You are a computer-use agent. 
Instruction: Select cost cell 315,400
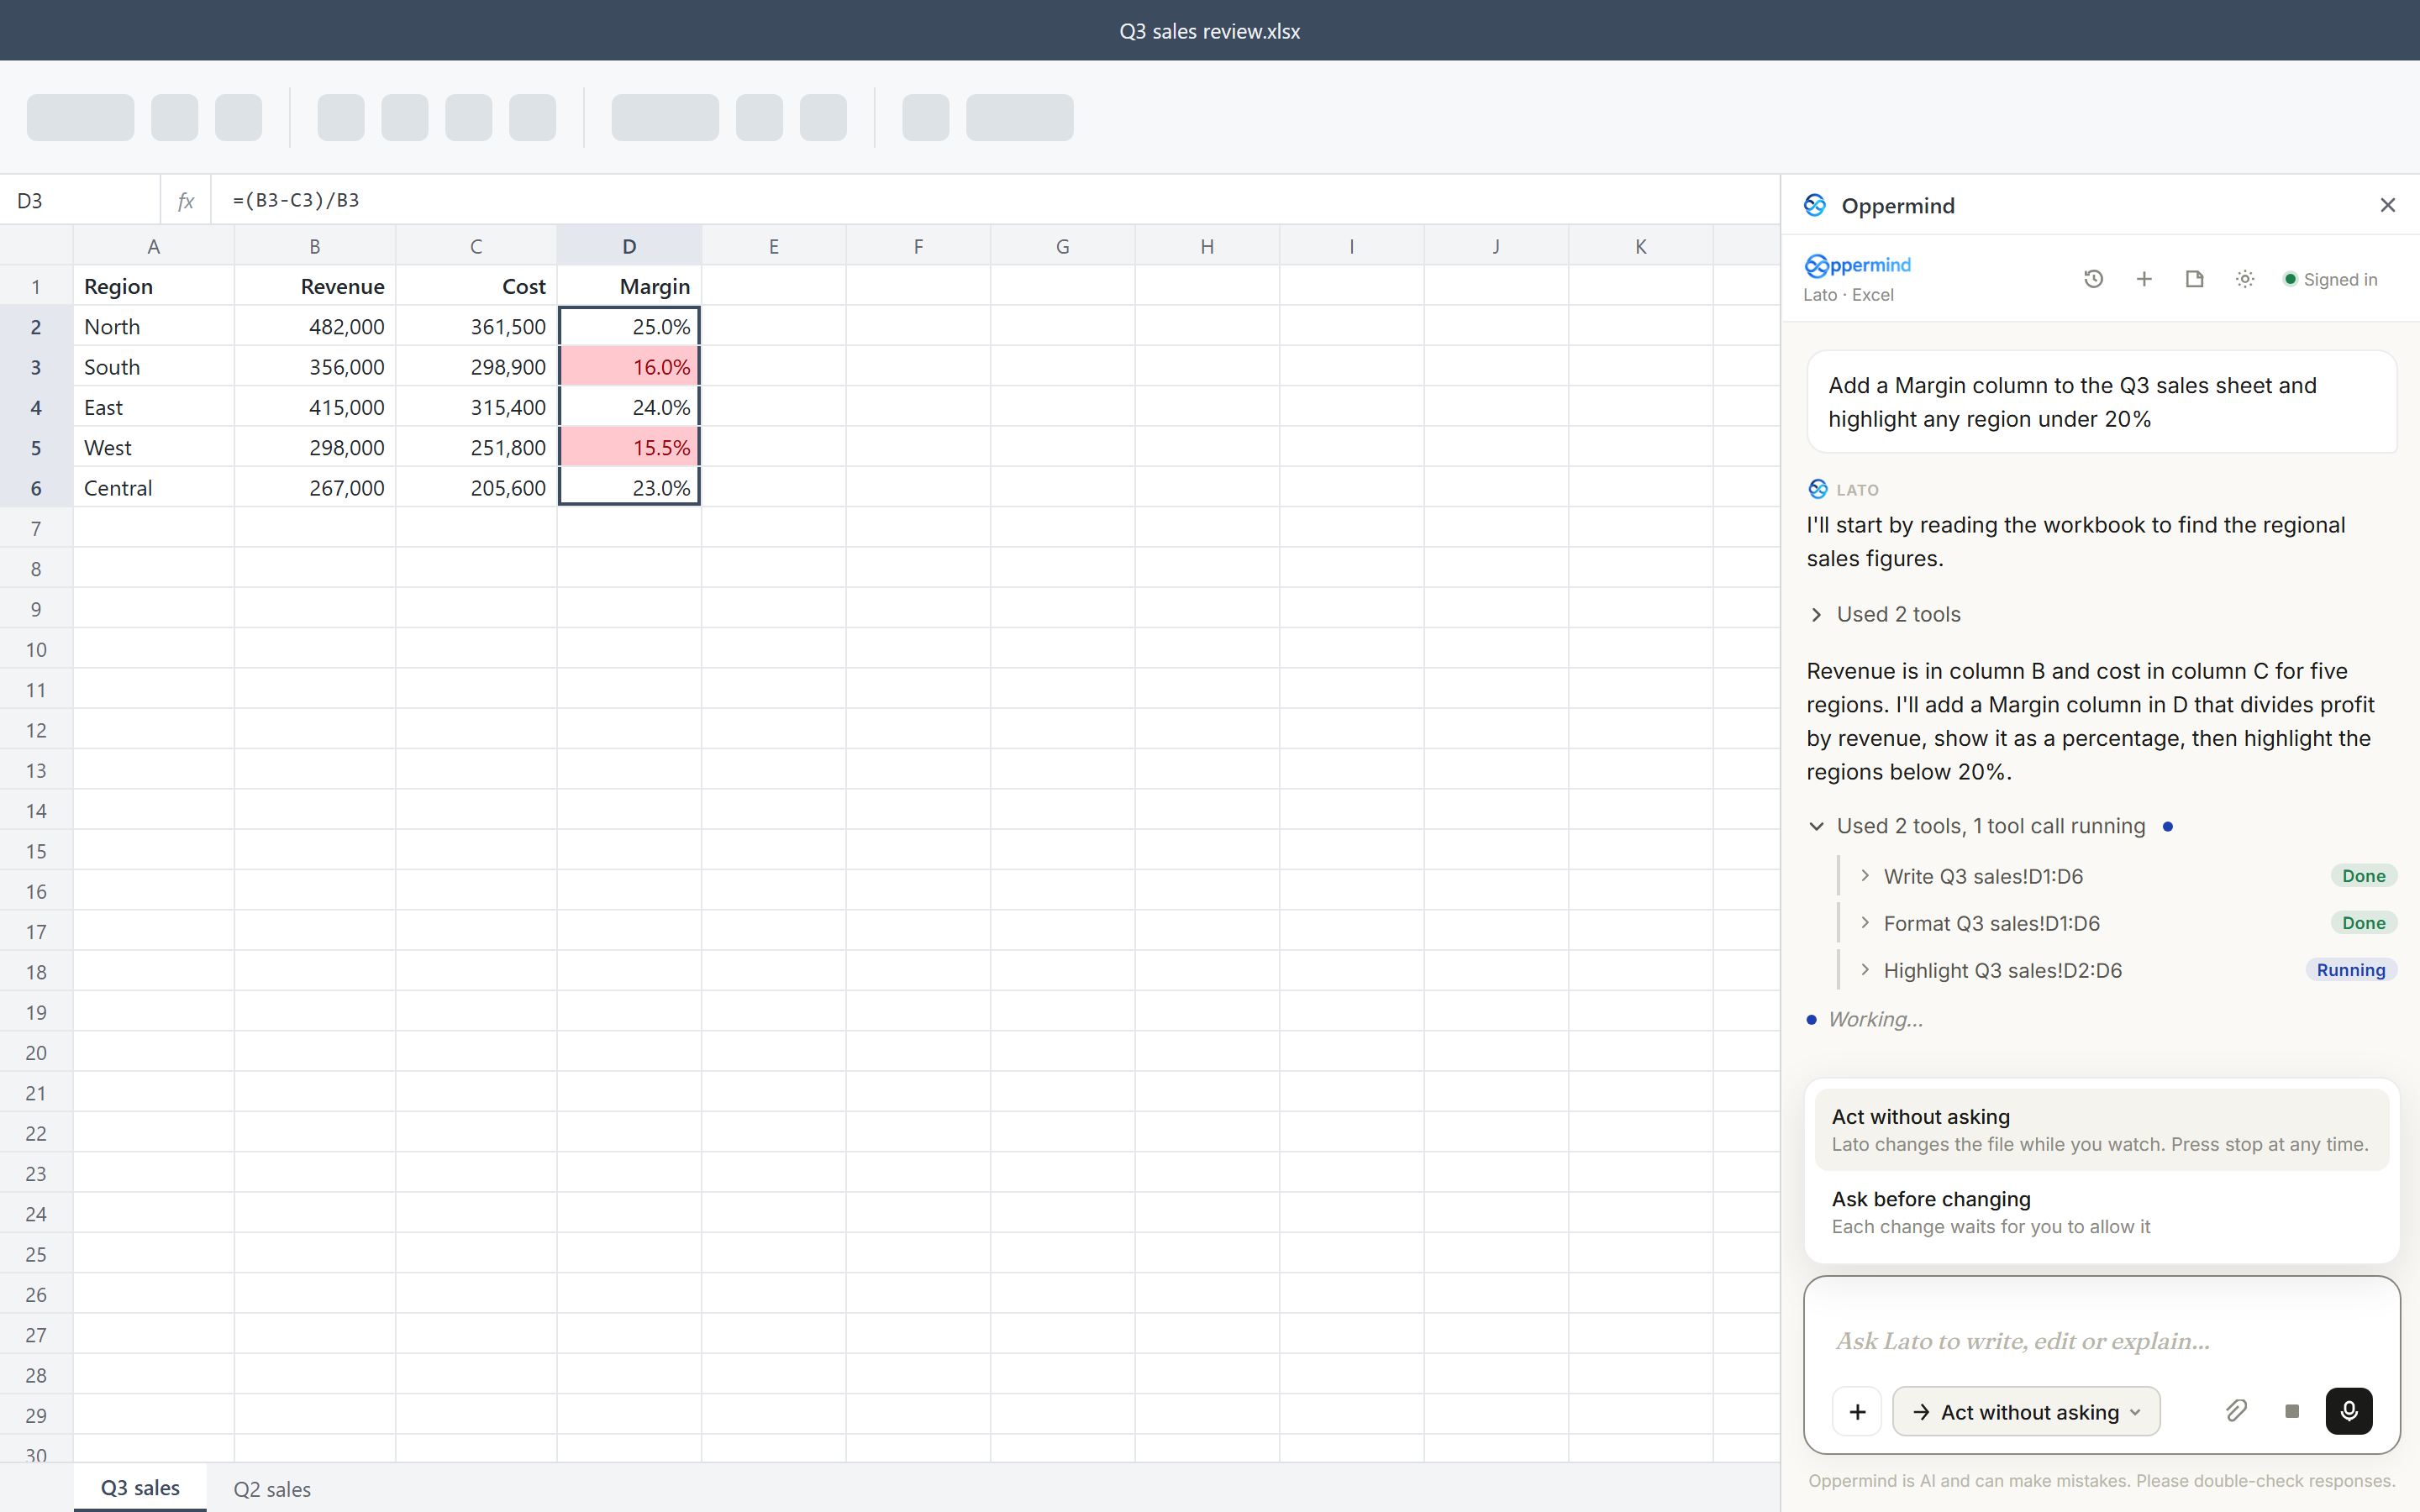point(476,407)
